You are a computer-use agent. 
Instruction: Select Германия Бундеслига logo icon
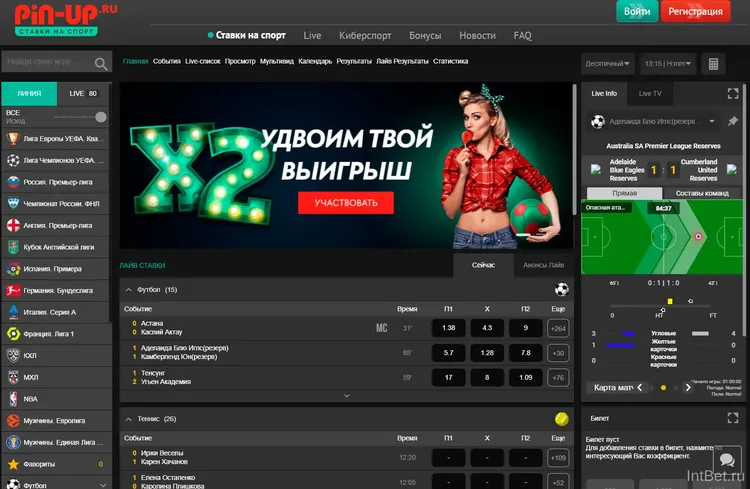13,290
